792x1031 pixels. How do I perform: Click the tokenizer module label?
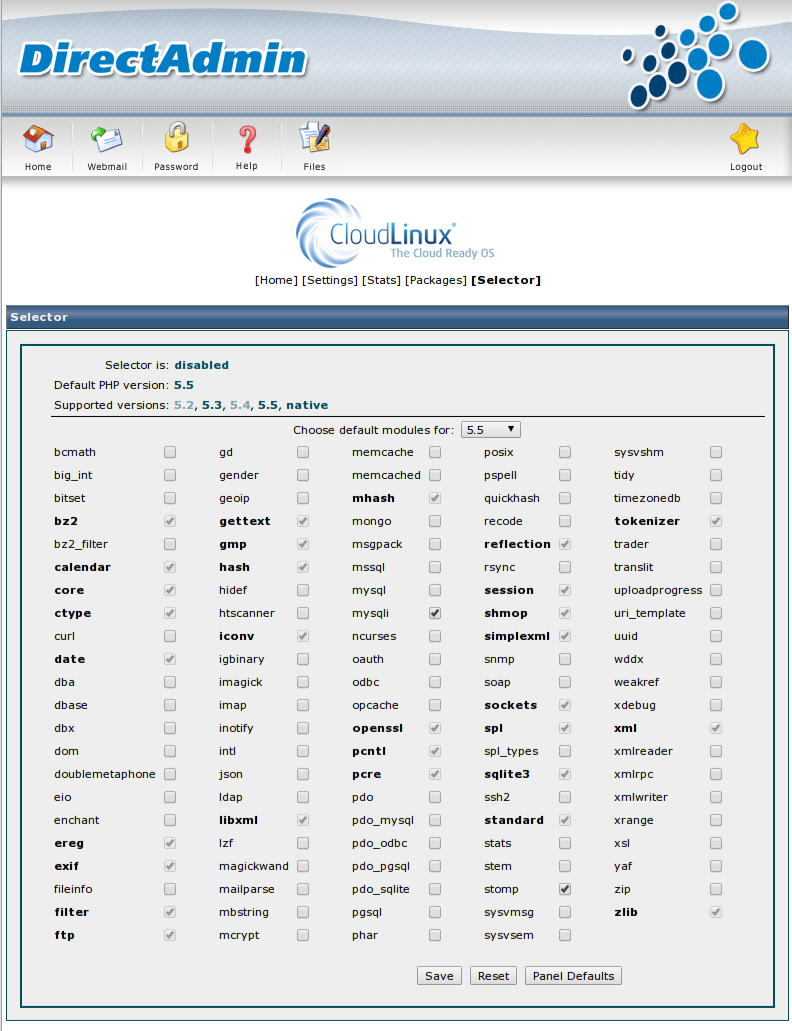647,521
